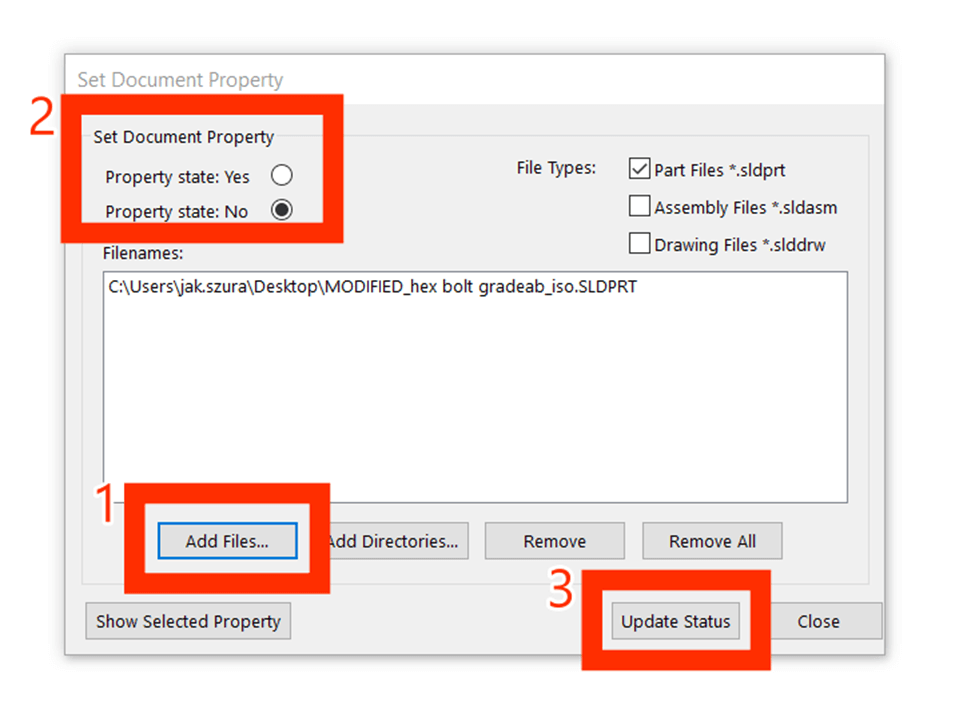This screenshot has width=959, height=725.
Task: Click the 'Filenames:' label
Action: [141, 254]
